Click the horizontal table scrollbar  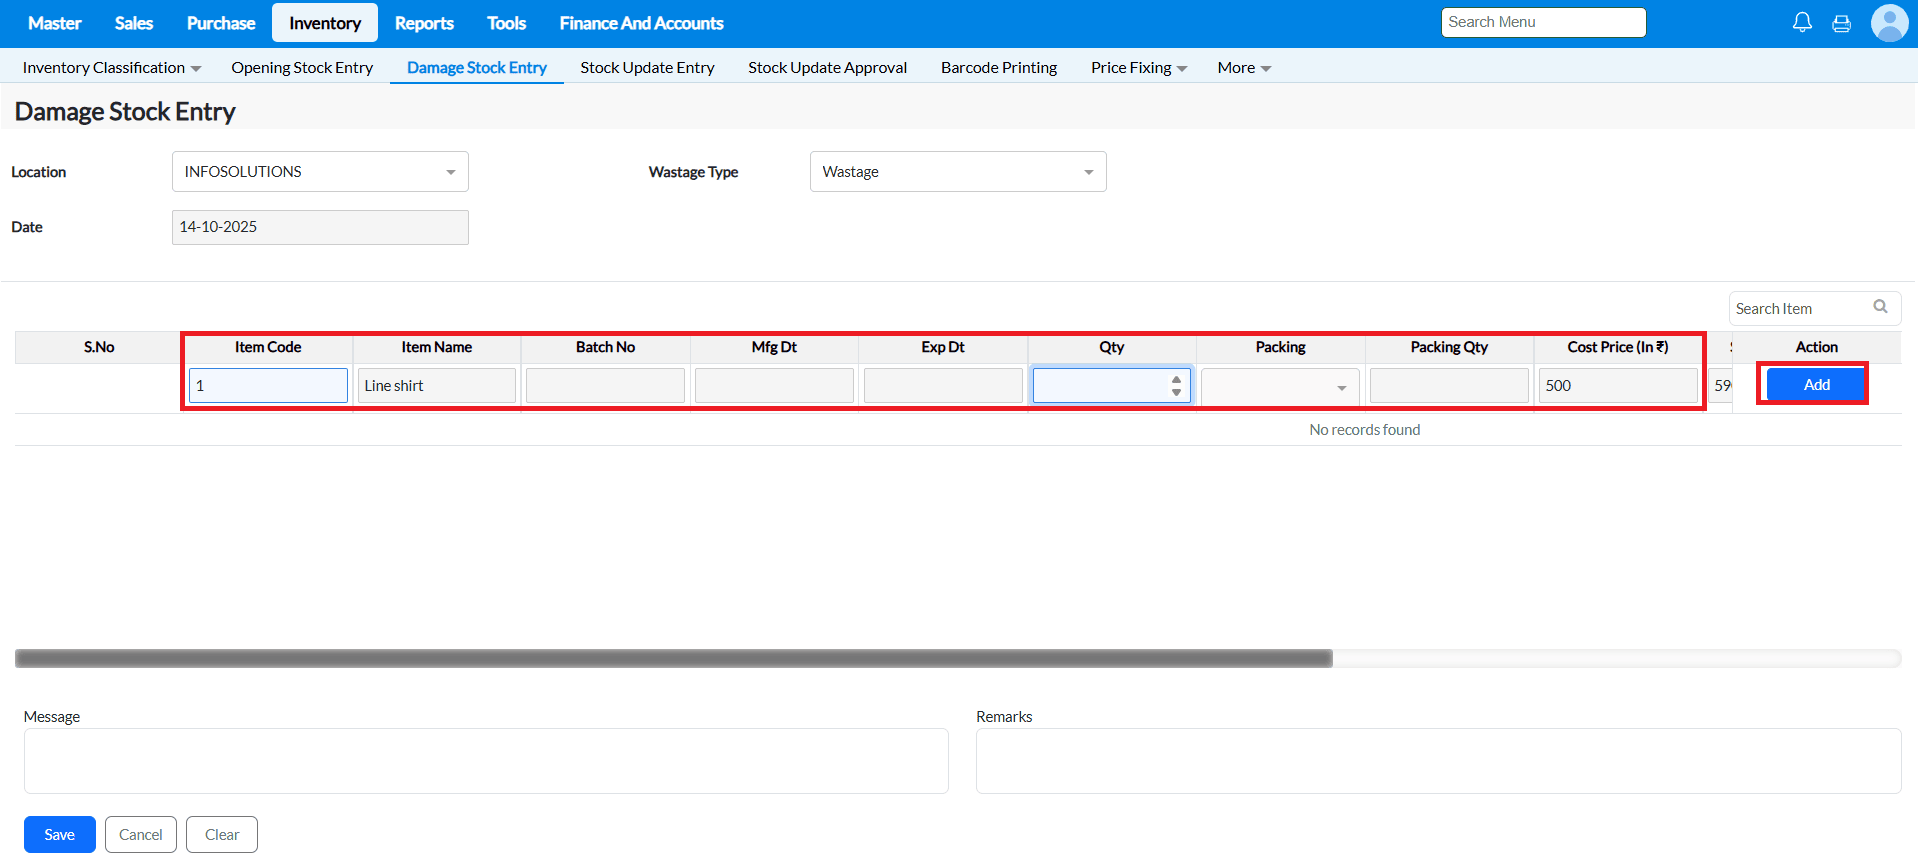coord(673,658)
